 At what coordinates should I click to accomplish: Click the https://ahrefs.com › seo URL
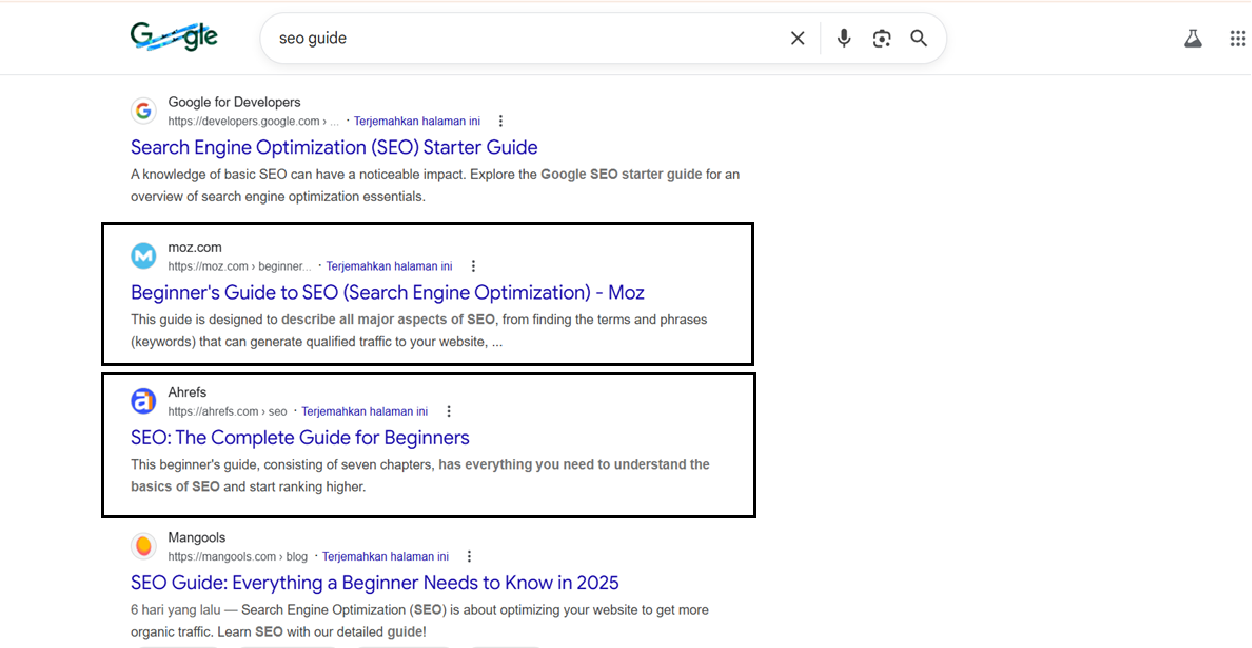click(228, 411)
